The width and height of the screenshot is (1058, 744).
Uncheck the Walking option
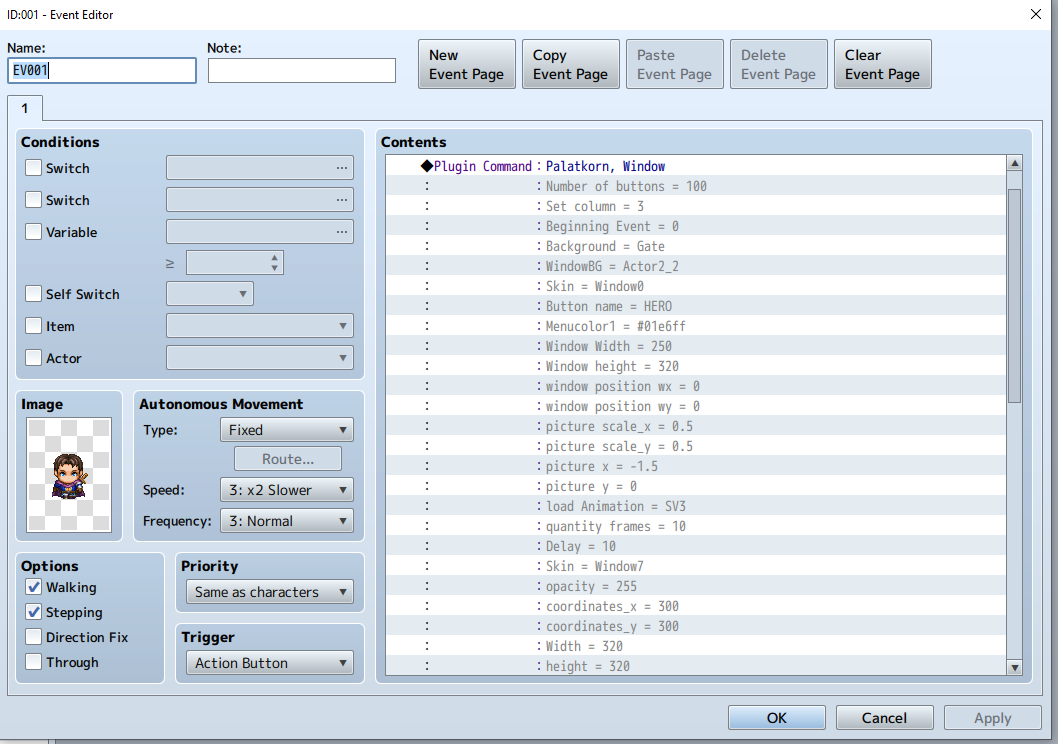click(33, 588)
